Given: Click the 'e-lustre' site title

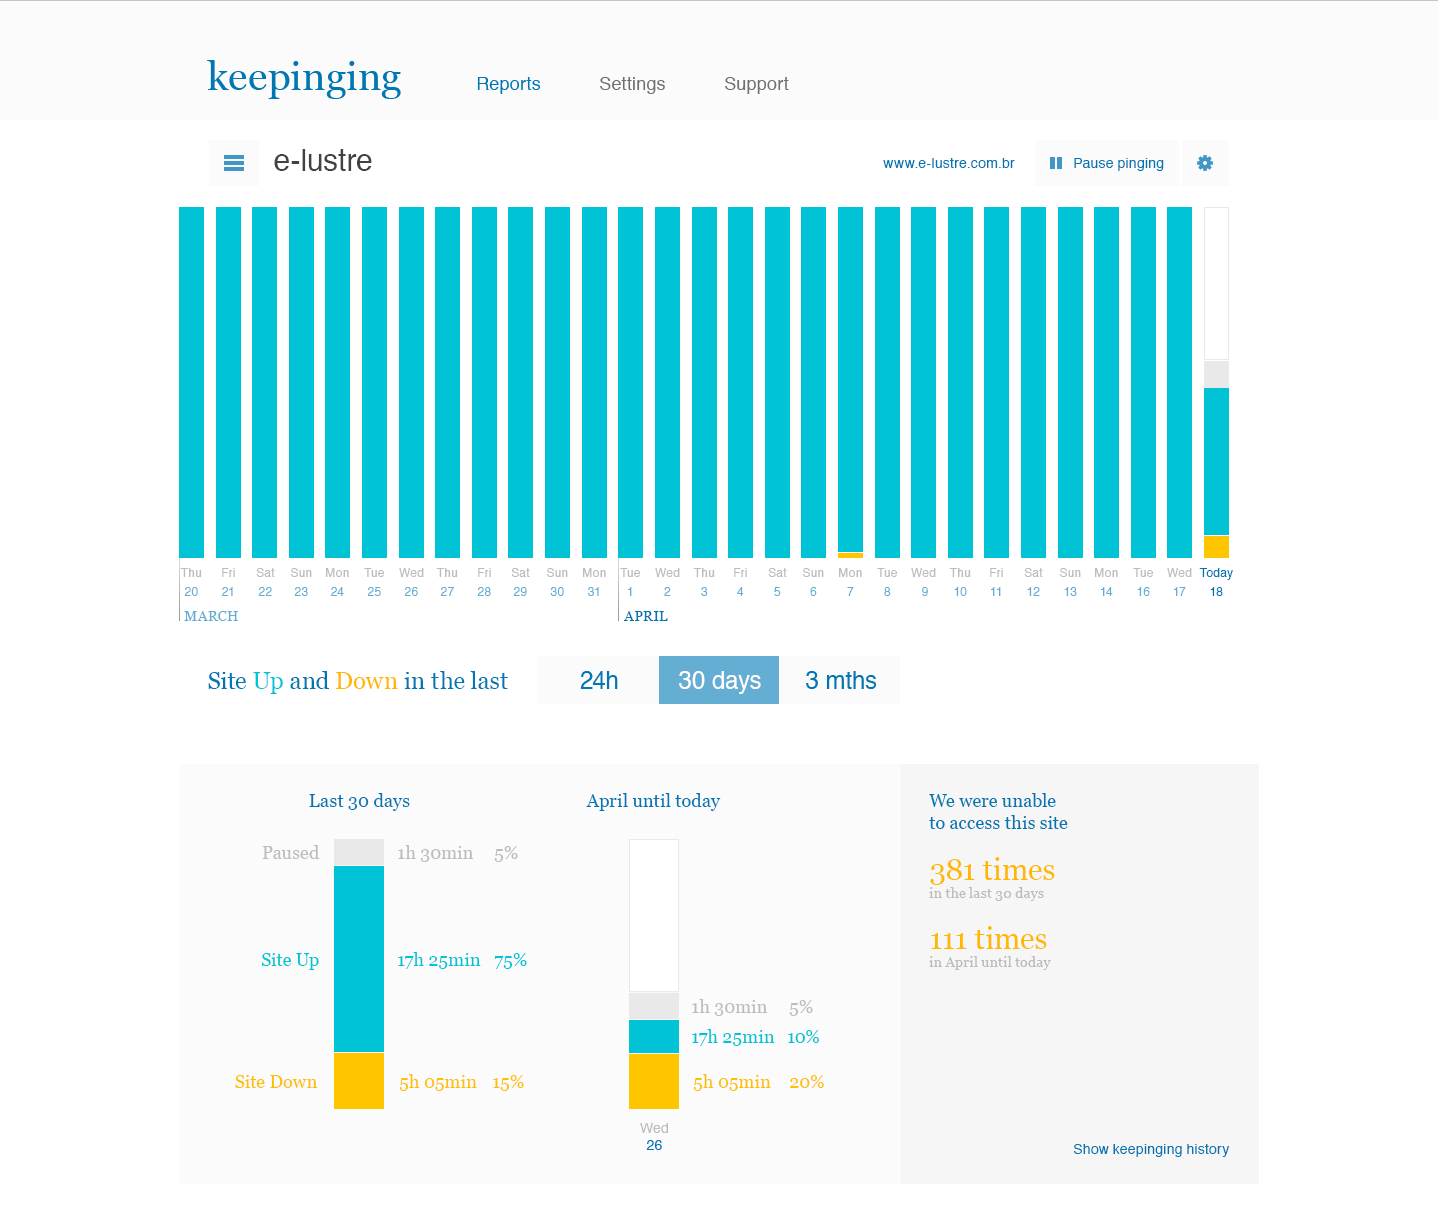Looking at the screenshot, I should tap(323, 161).
